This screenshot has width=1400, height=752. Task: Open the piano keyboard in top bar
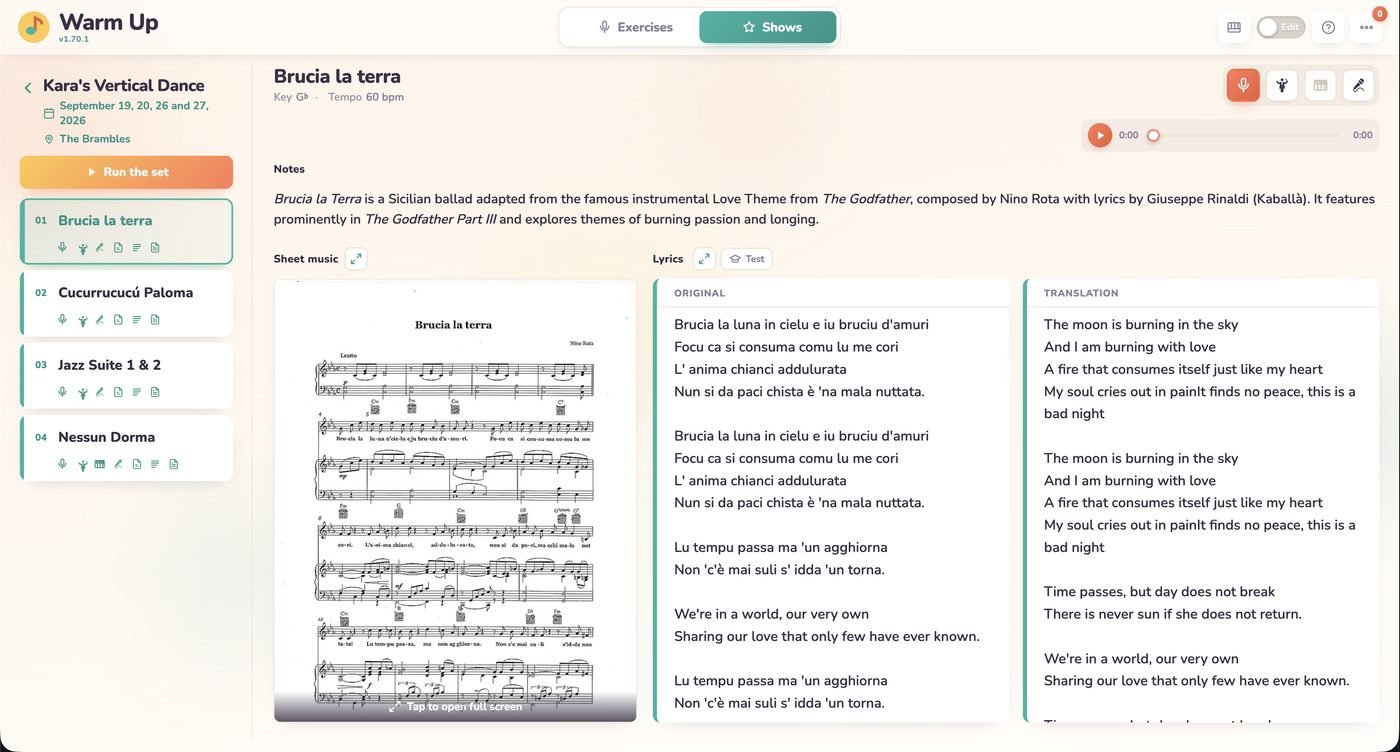[x=1234, y=27]
